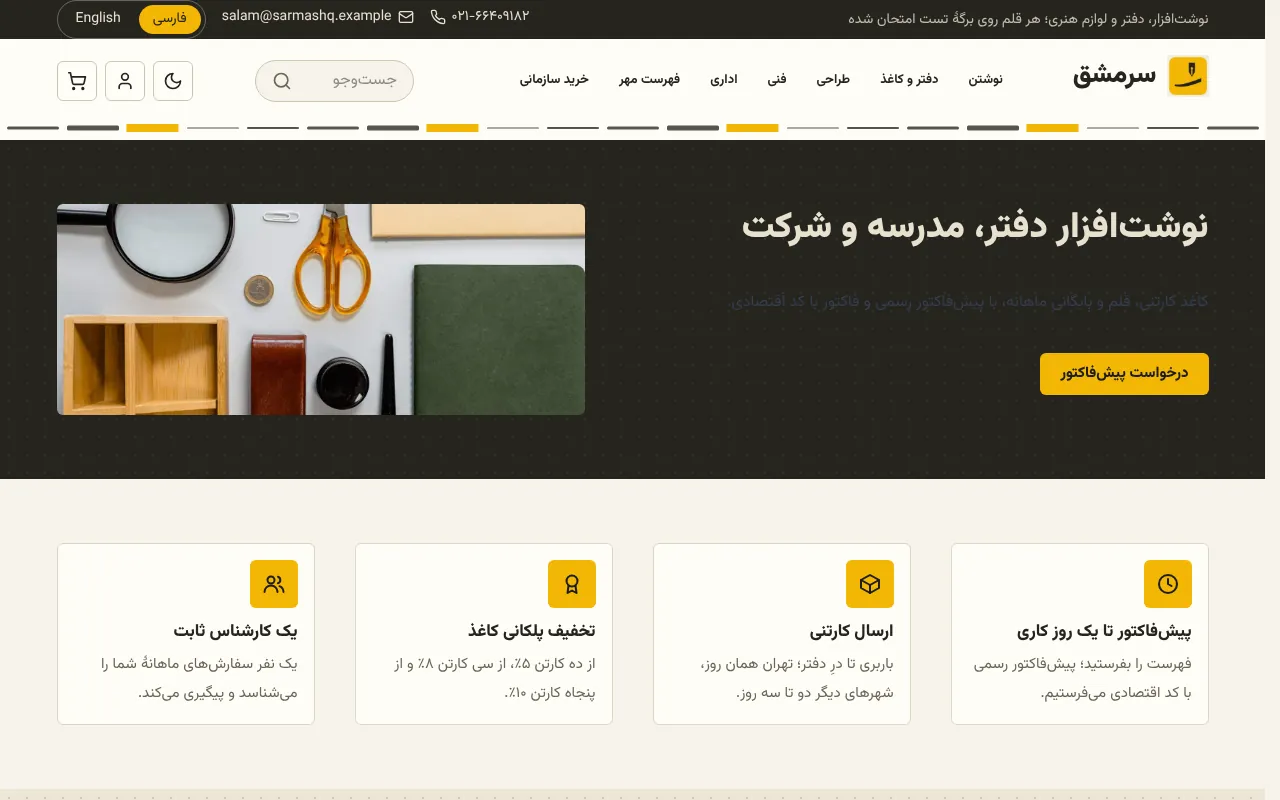Click the phone handset icon
The image size is (1280, 800).
point(438,17)
